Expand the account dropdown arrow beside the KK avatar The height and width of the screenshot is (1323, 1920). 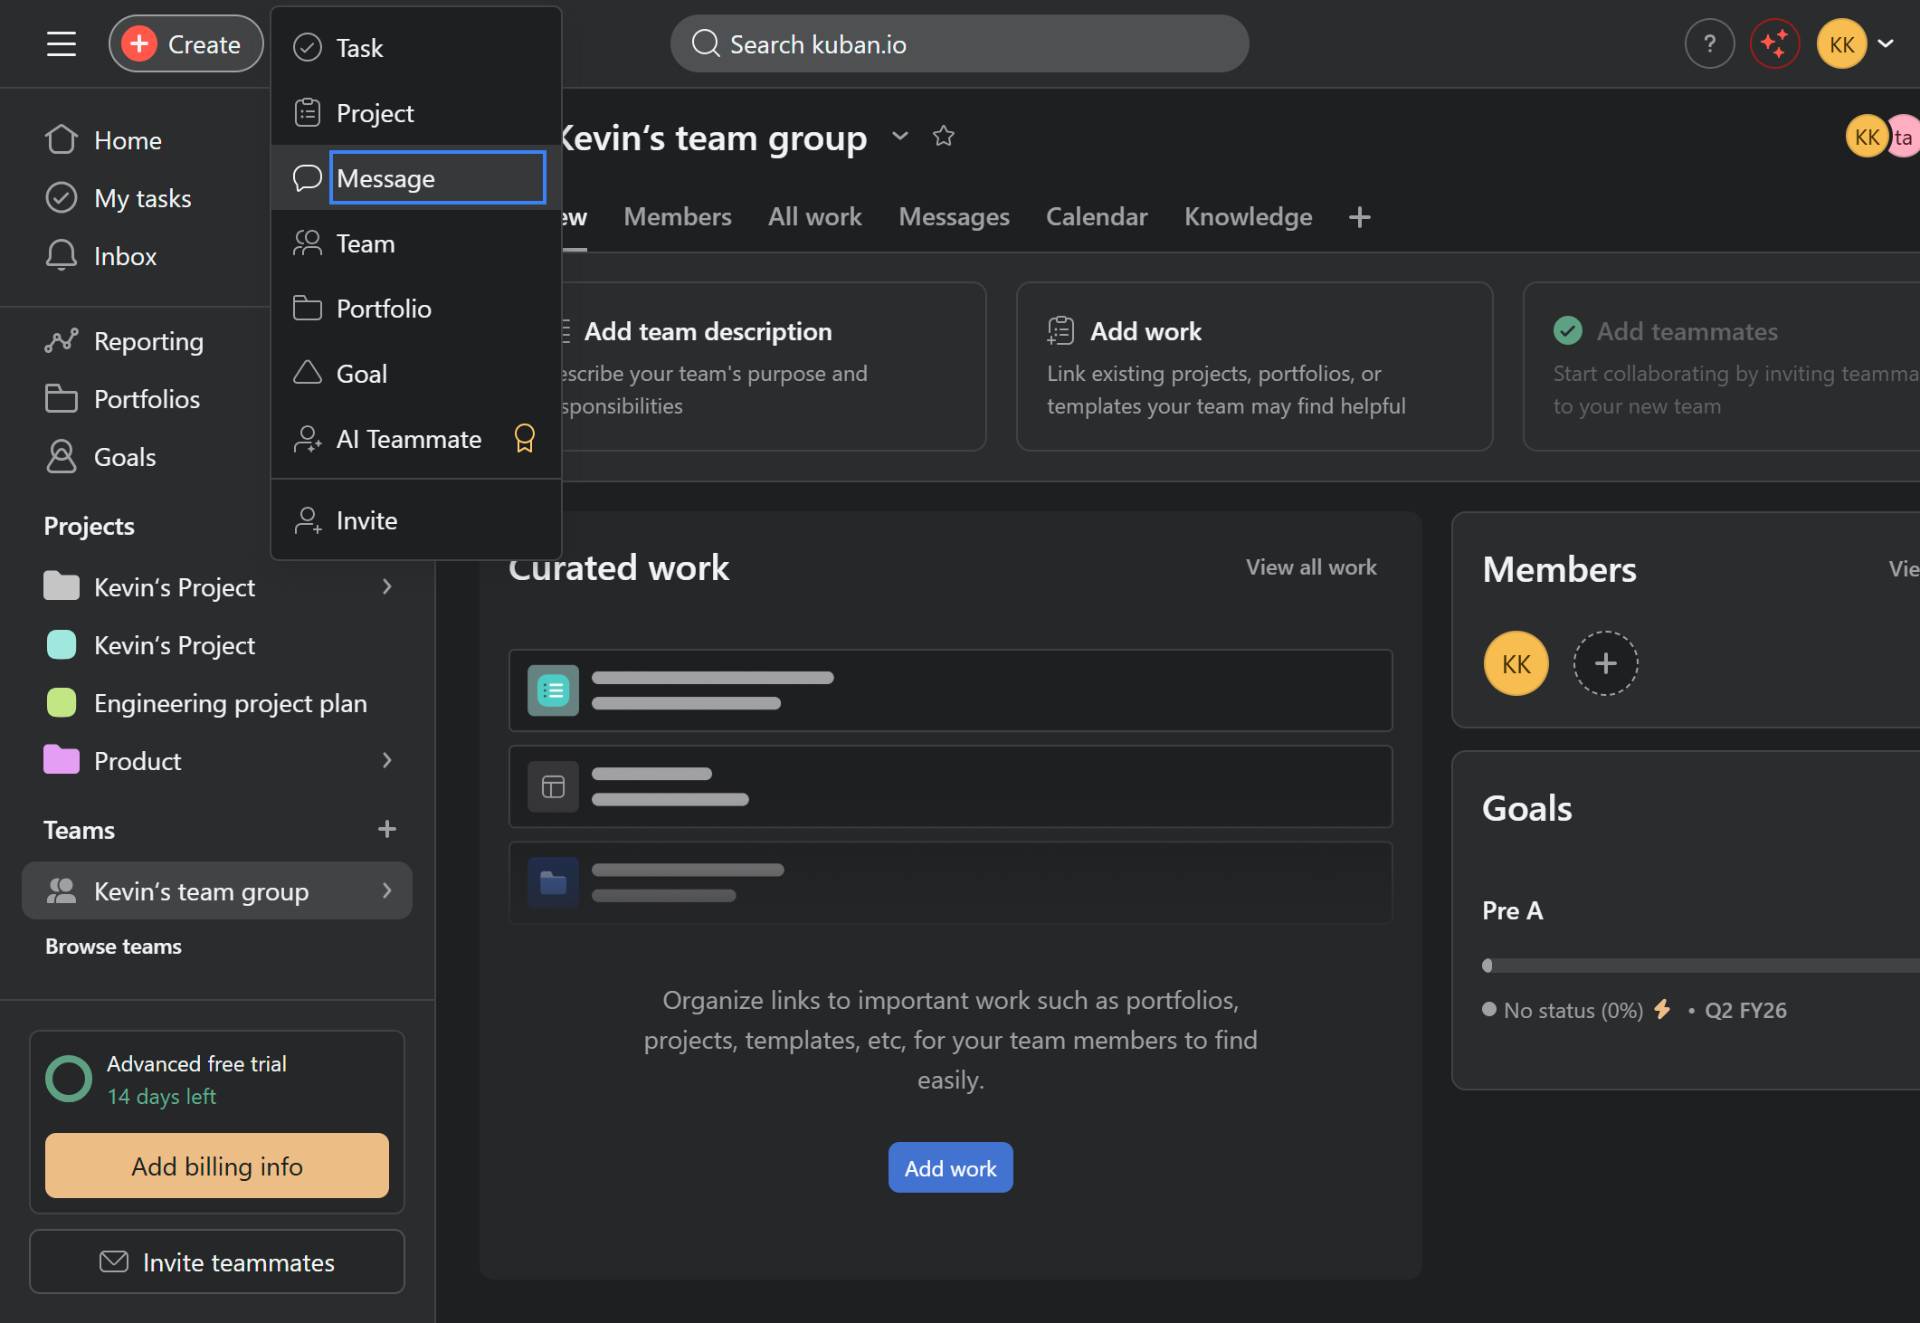[x=1886, y=43]
